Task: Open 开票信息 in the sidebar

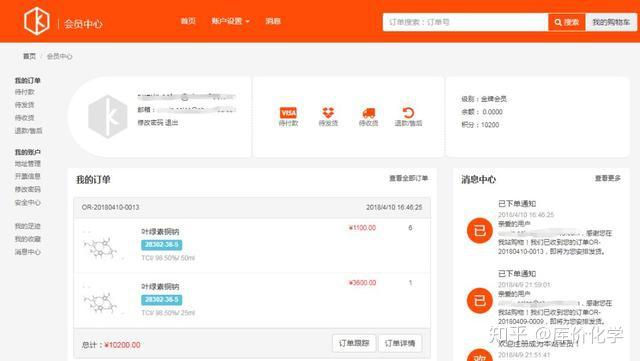Action: (28, 176)
